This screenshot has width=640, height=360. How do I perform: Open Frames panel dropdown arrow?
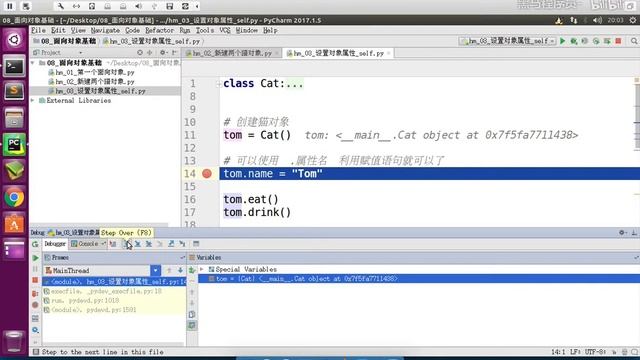[x=182, y=258]
